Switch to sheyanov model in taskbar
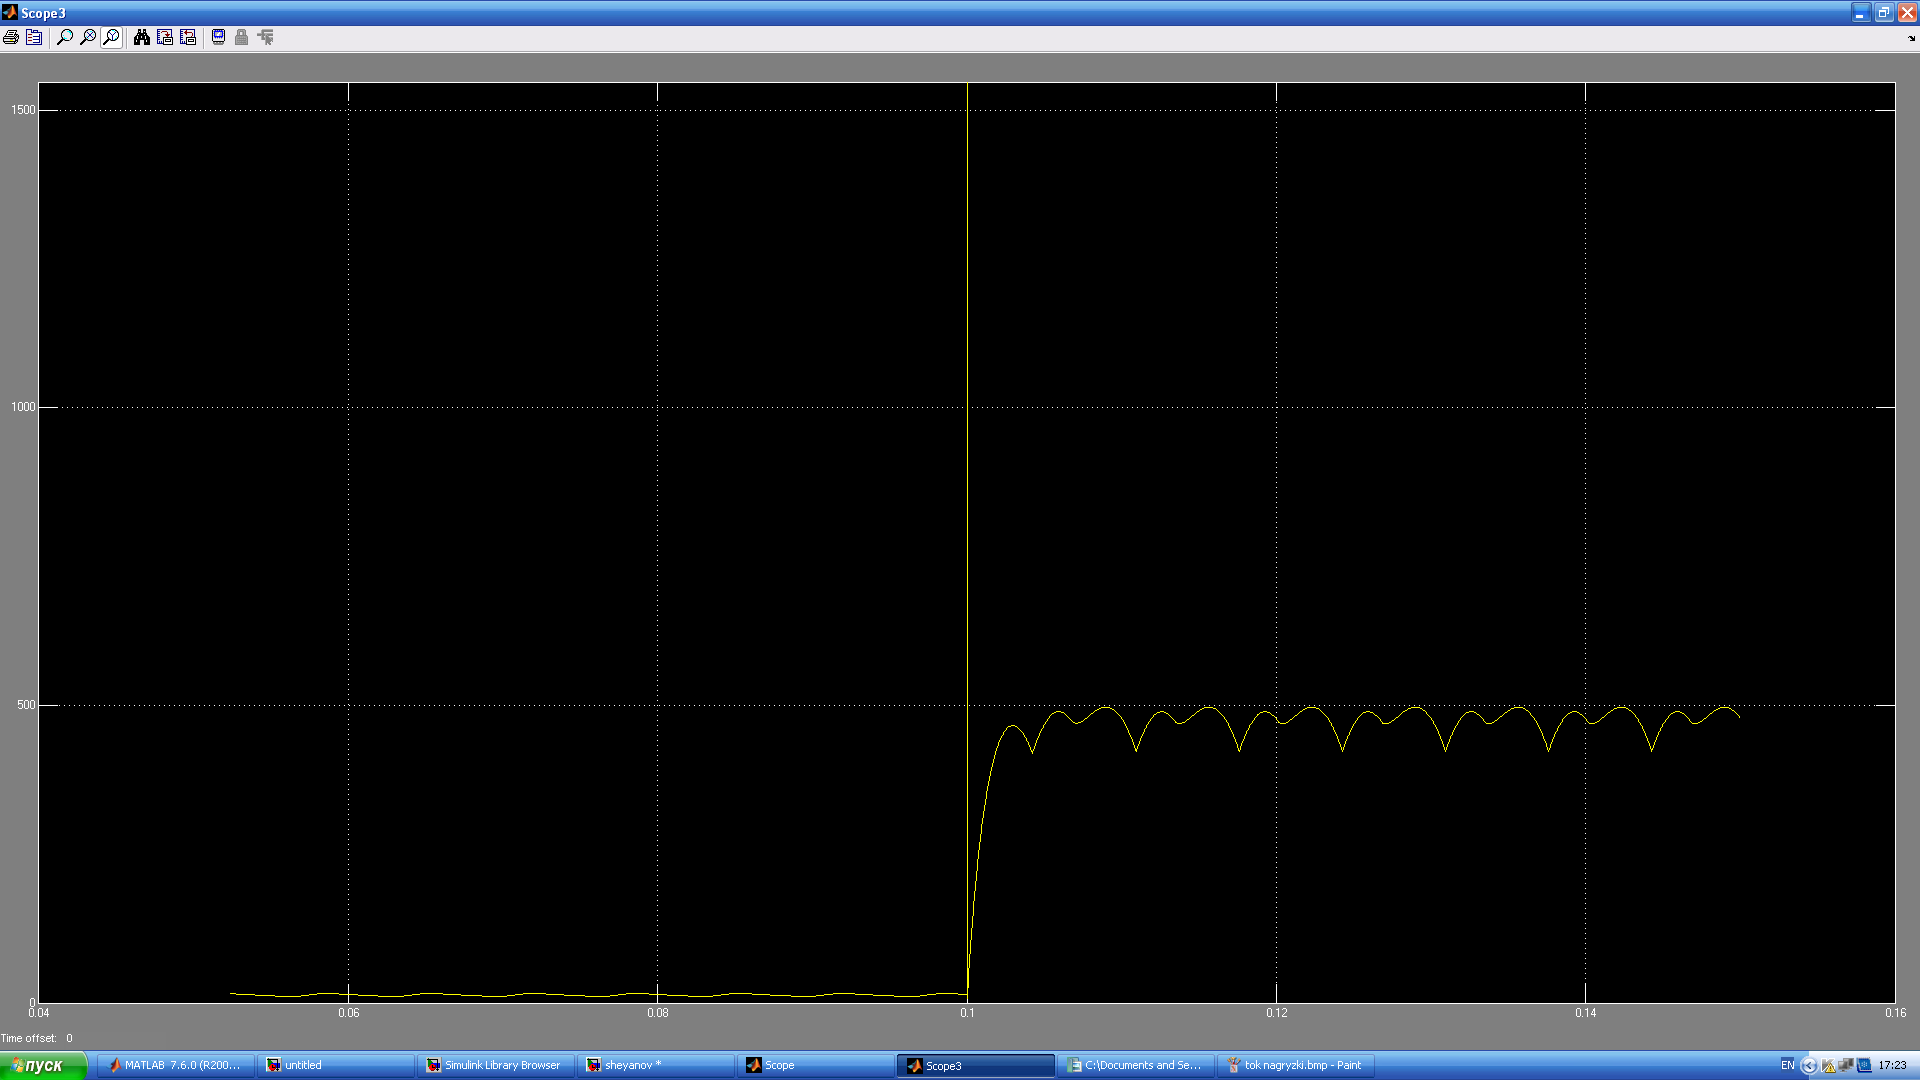1920x1080 pixels. pyautogui.click(x=655, y=1065)
